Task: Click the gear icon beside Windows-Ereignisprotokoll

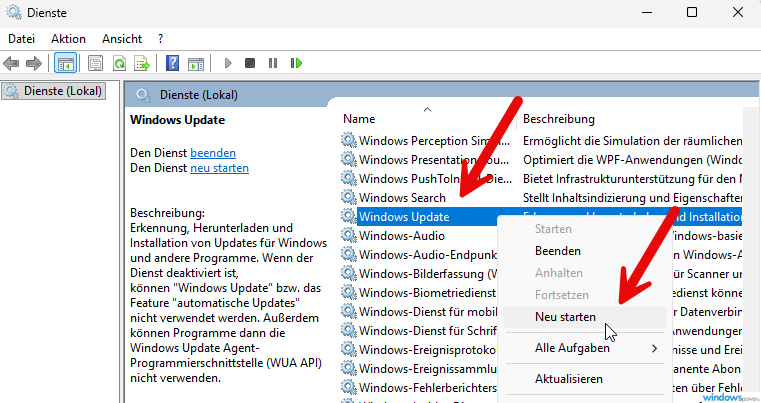Action: 348,349
